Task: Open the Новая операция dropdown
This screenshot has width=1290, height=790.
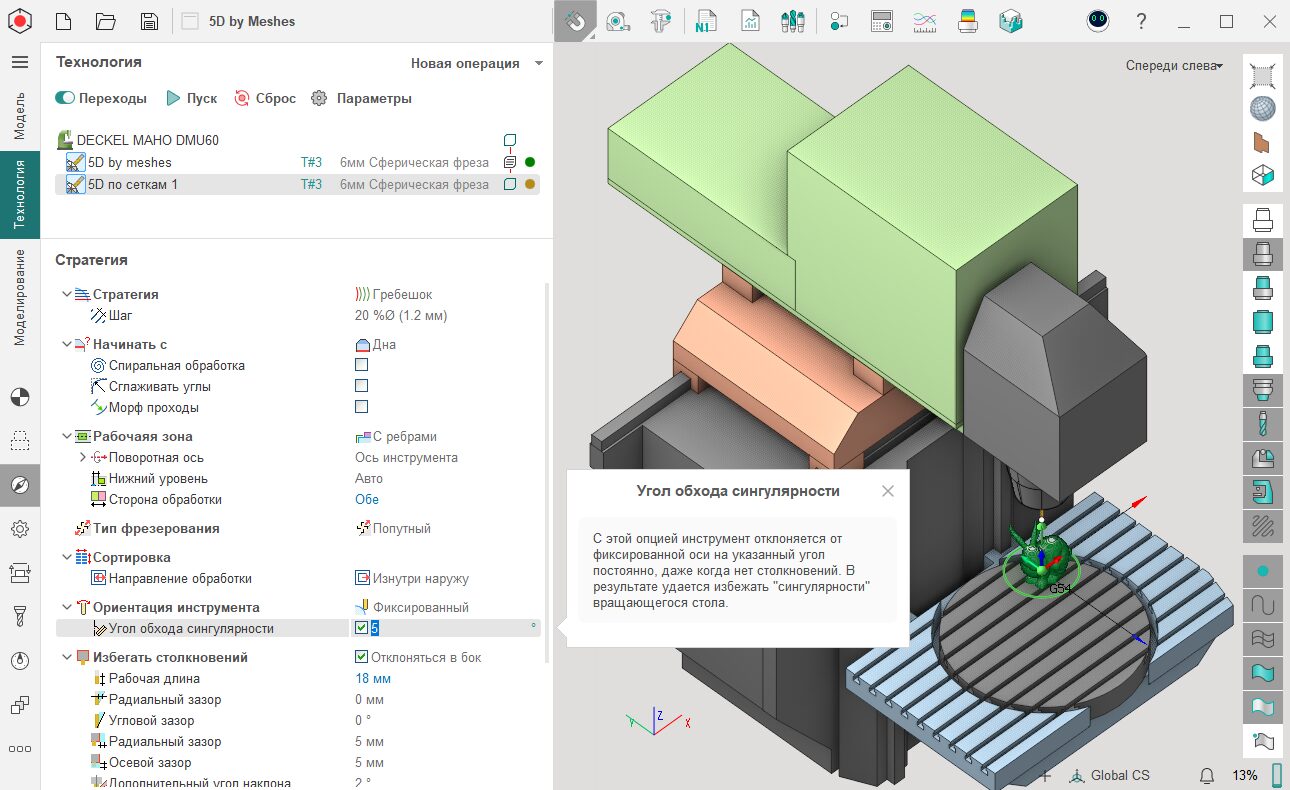Action: [x=477, y=63]
